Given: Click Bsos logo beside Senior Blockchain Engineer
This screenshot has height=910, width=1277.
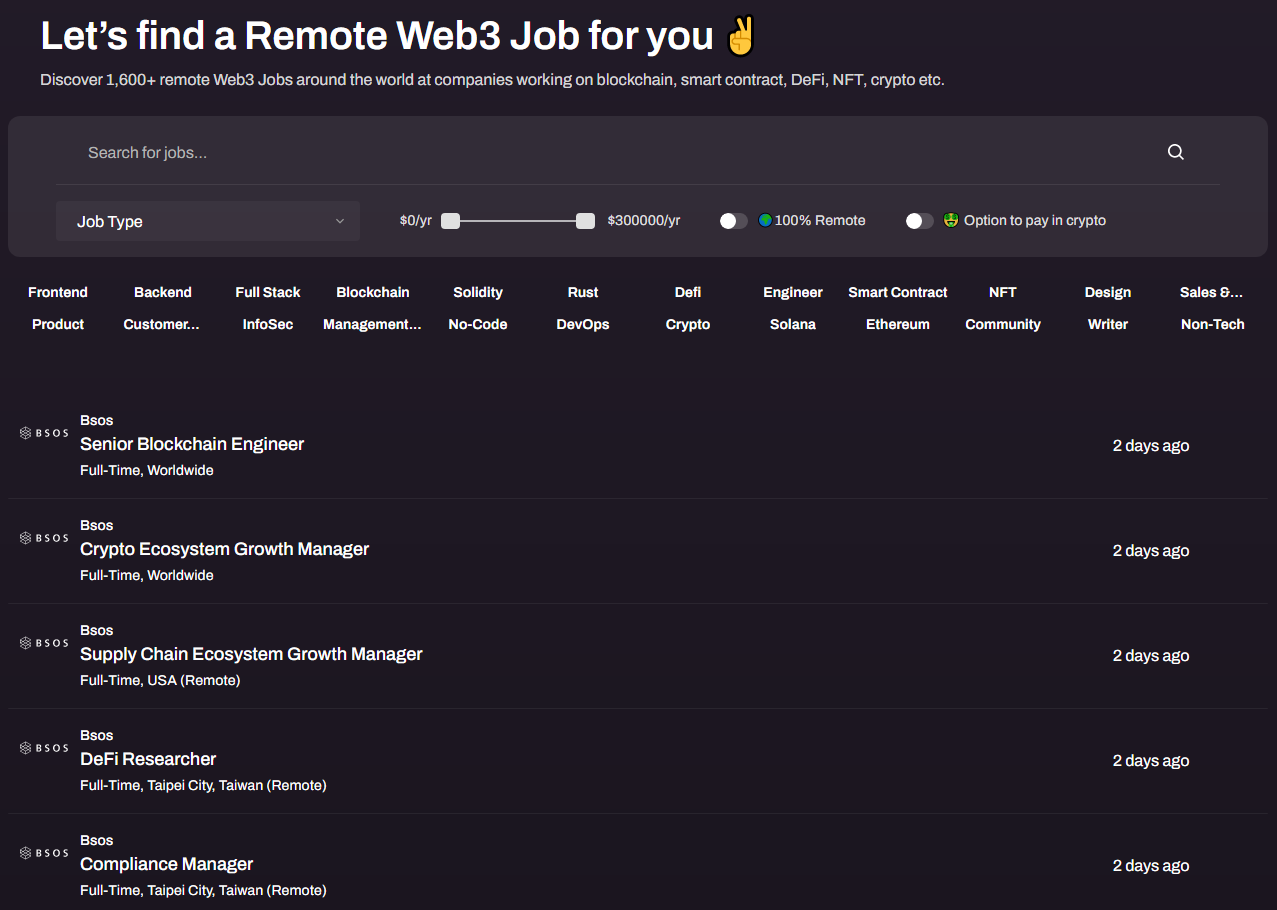Looking at the screenshot, I should (x=44, y=433).
